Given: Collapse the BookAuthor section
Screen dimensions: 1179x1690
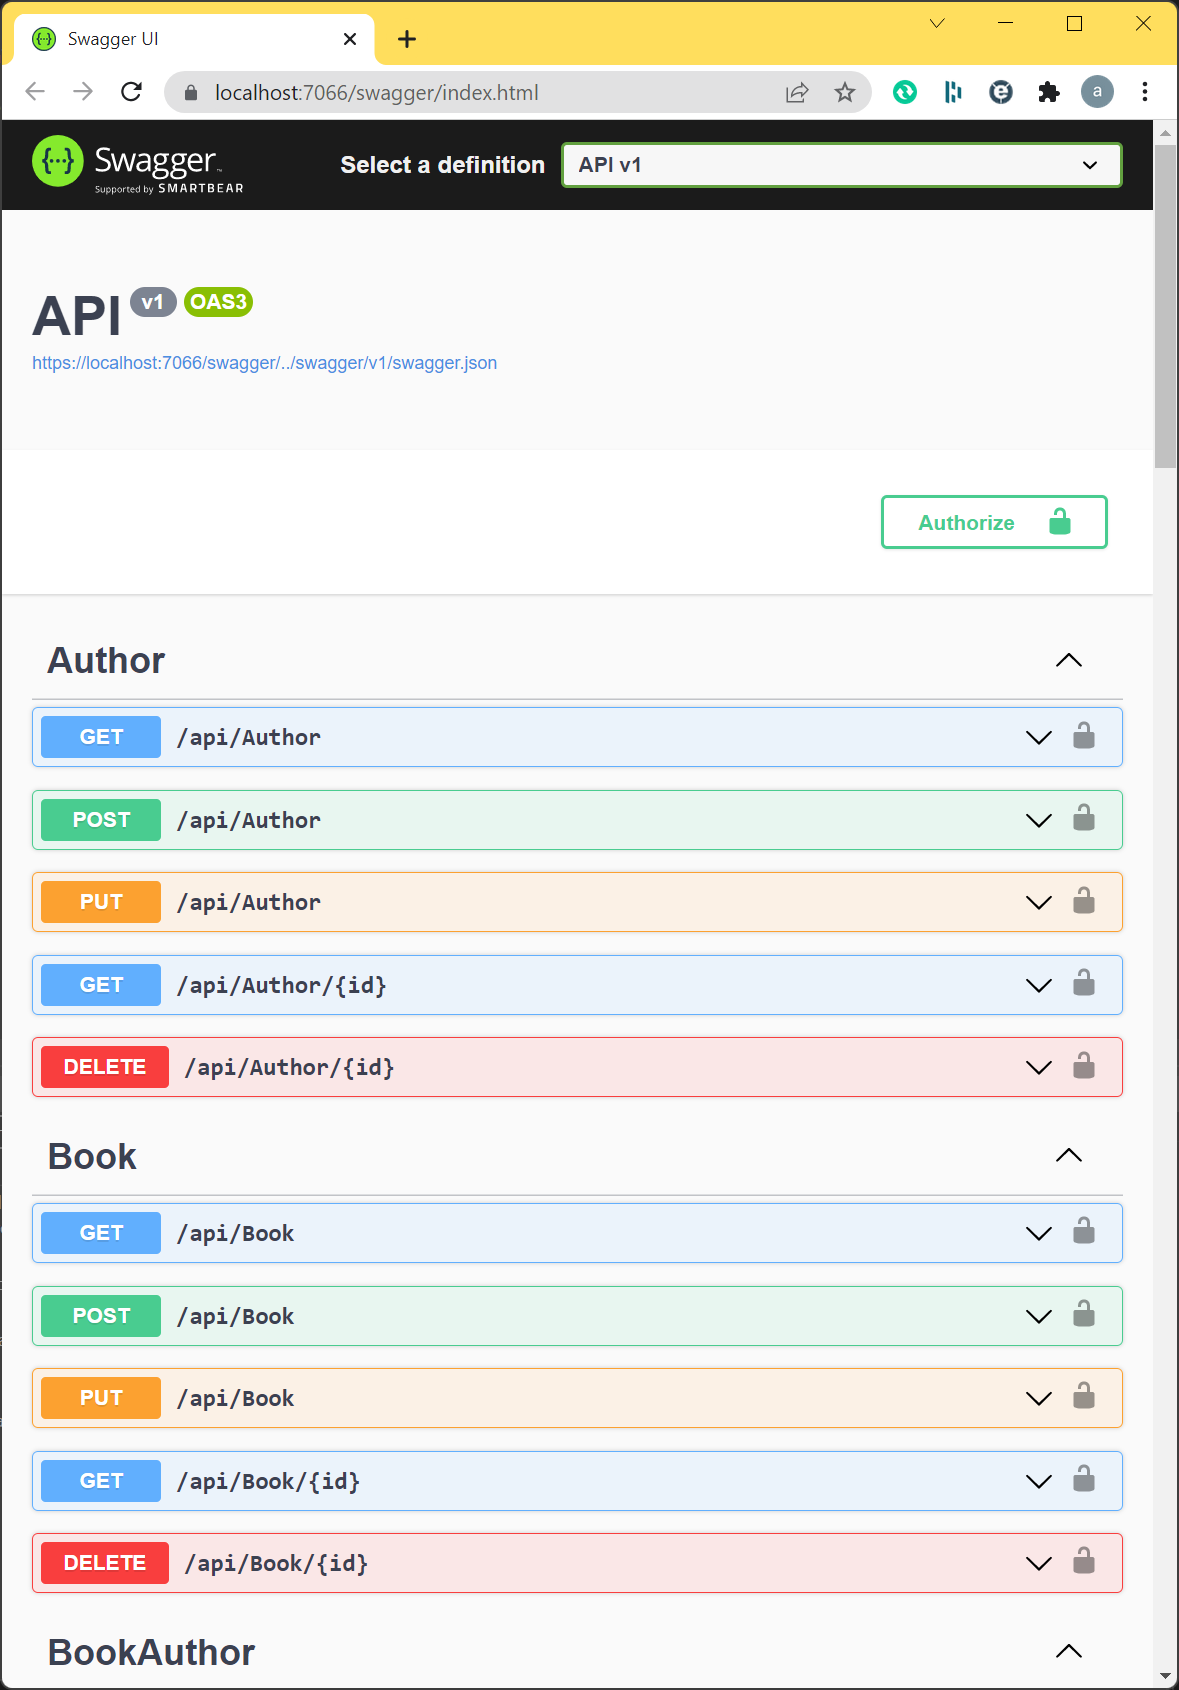Looking at the screenshot, I should tap(1069, 1651).
